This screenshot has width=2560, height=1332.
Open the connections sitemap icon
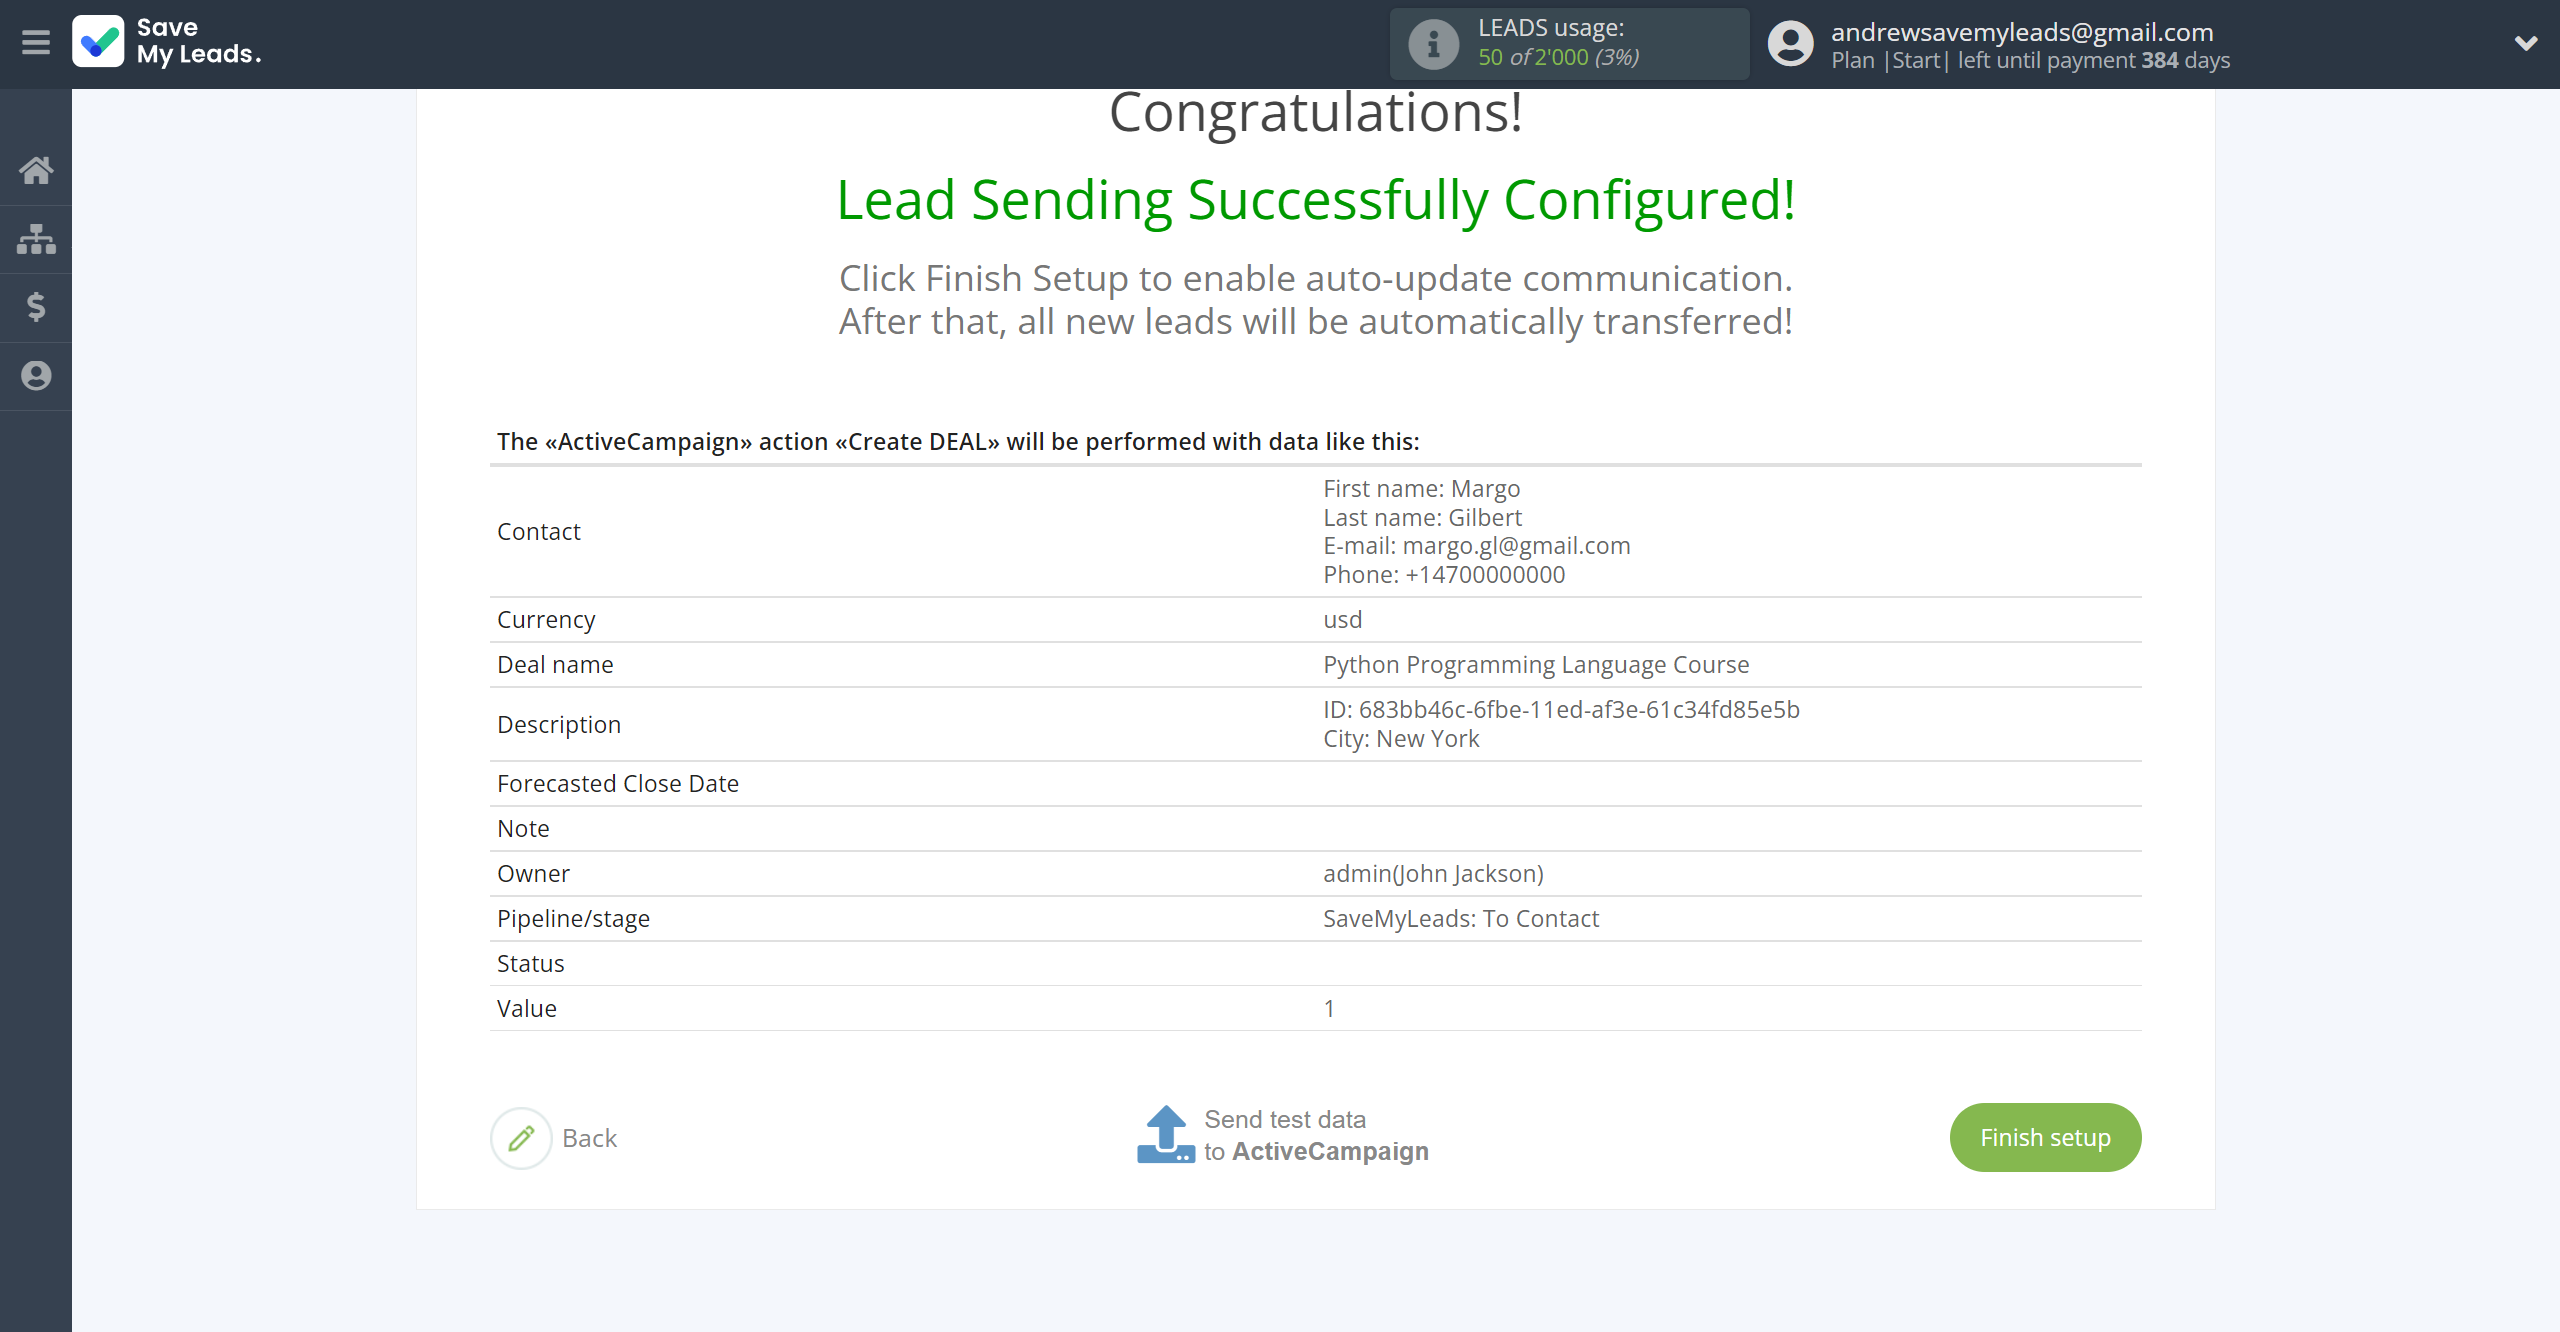click(x=36, y=239)
